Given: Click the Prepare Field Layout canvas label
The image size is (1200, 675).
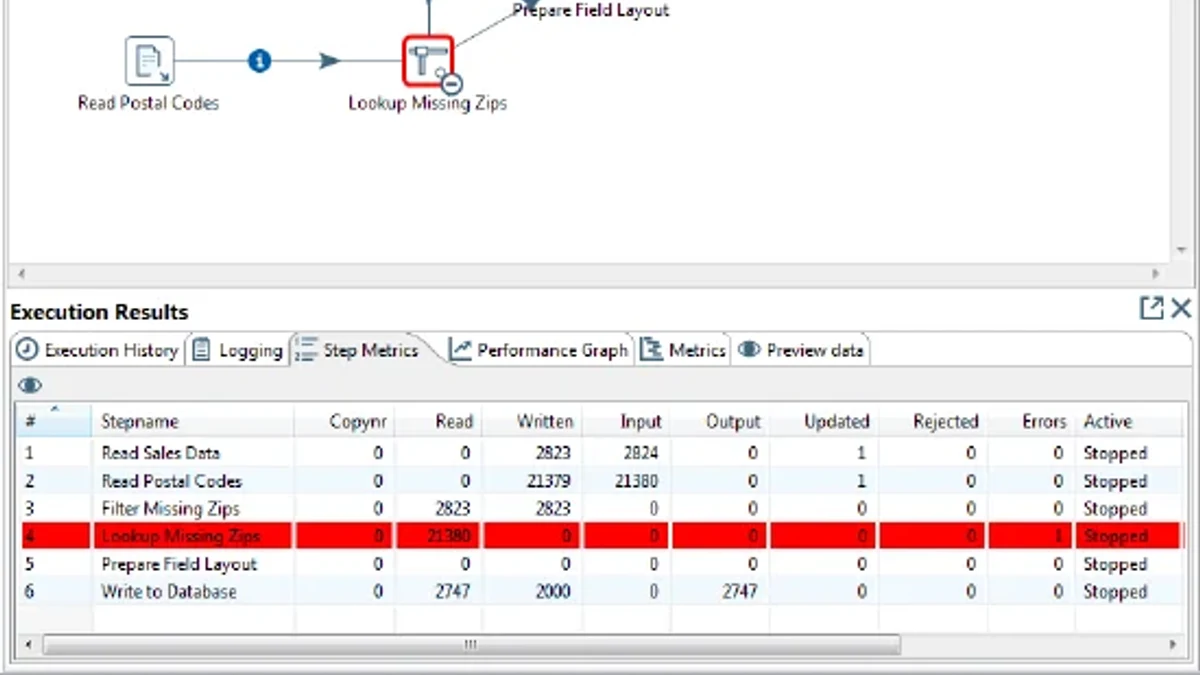Looking at the screenshot, I should point(590,10).
